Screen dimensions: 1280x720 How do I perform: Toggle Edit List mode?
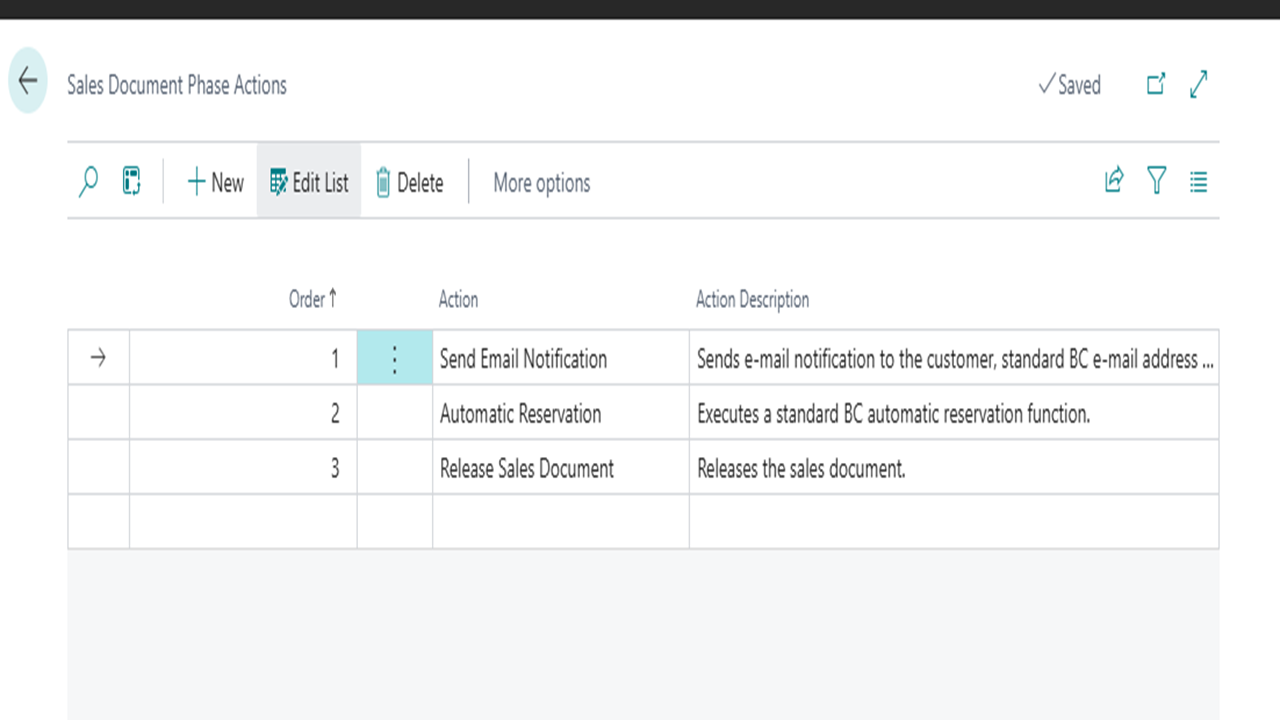tap(309, 183)
